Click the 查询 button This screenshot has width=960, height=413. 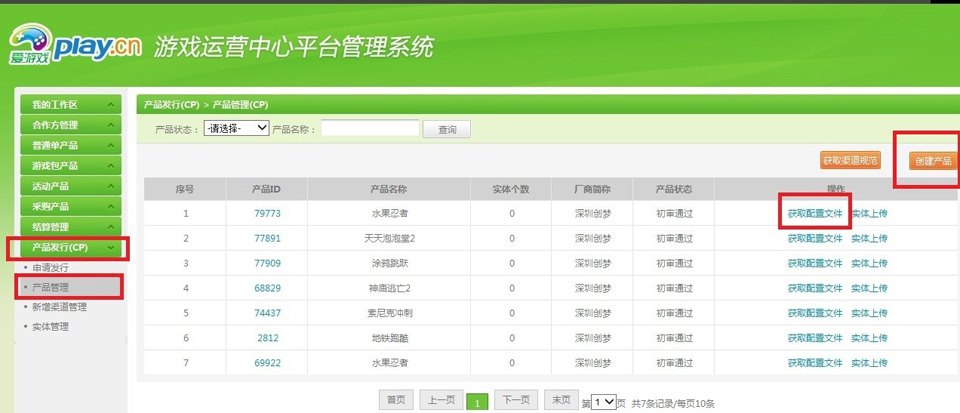pos(447,130)
